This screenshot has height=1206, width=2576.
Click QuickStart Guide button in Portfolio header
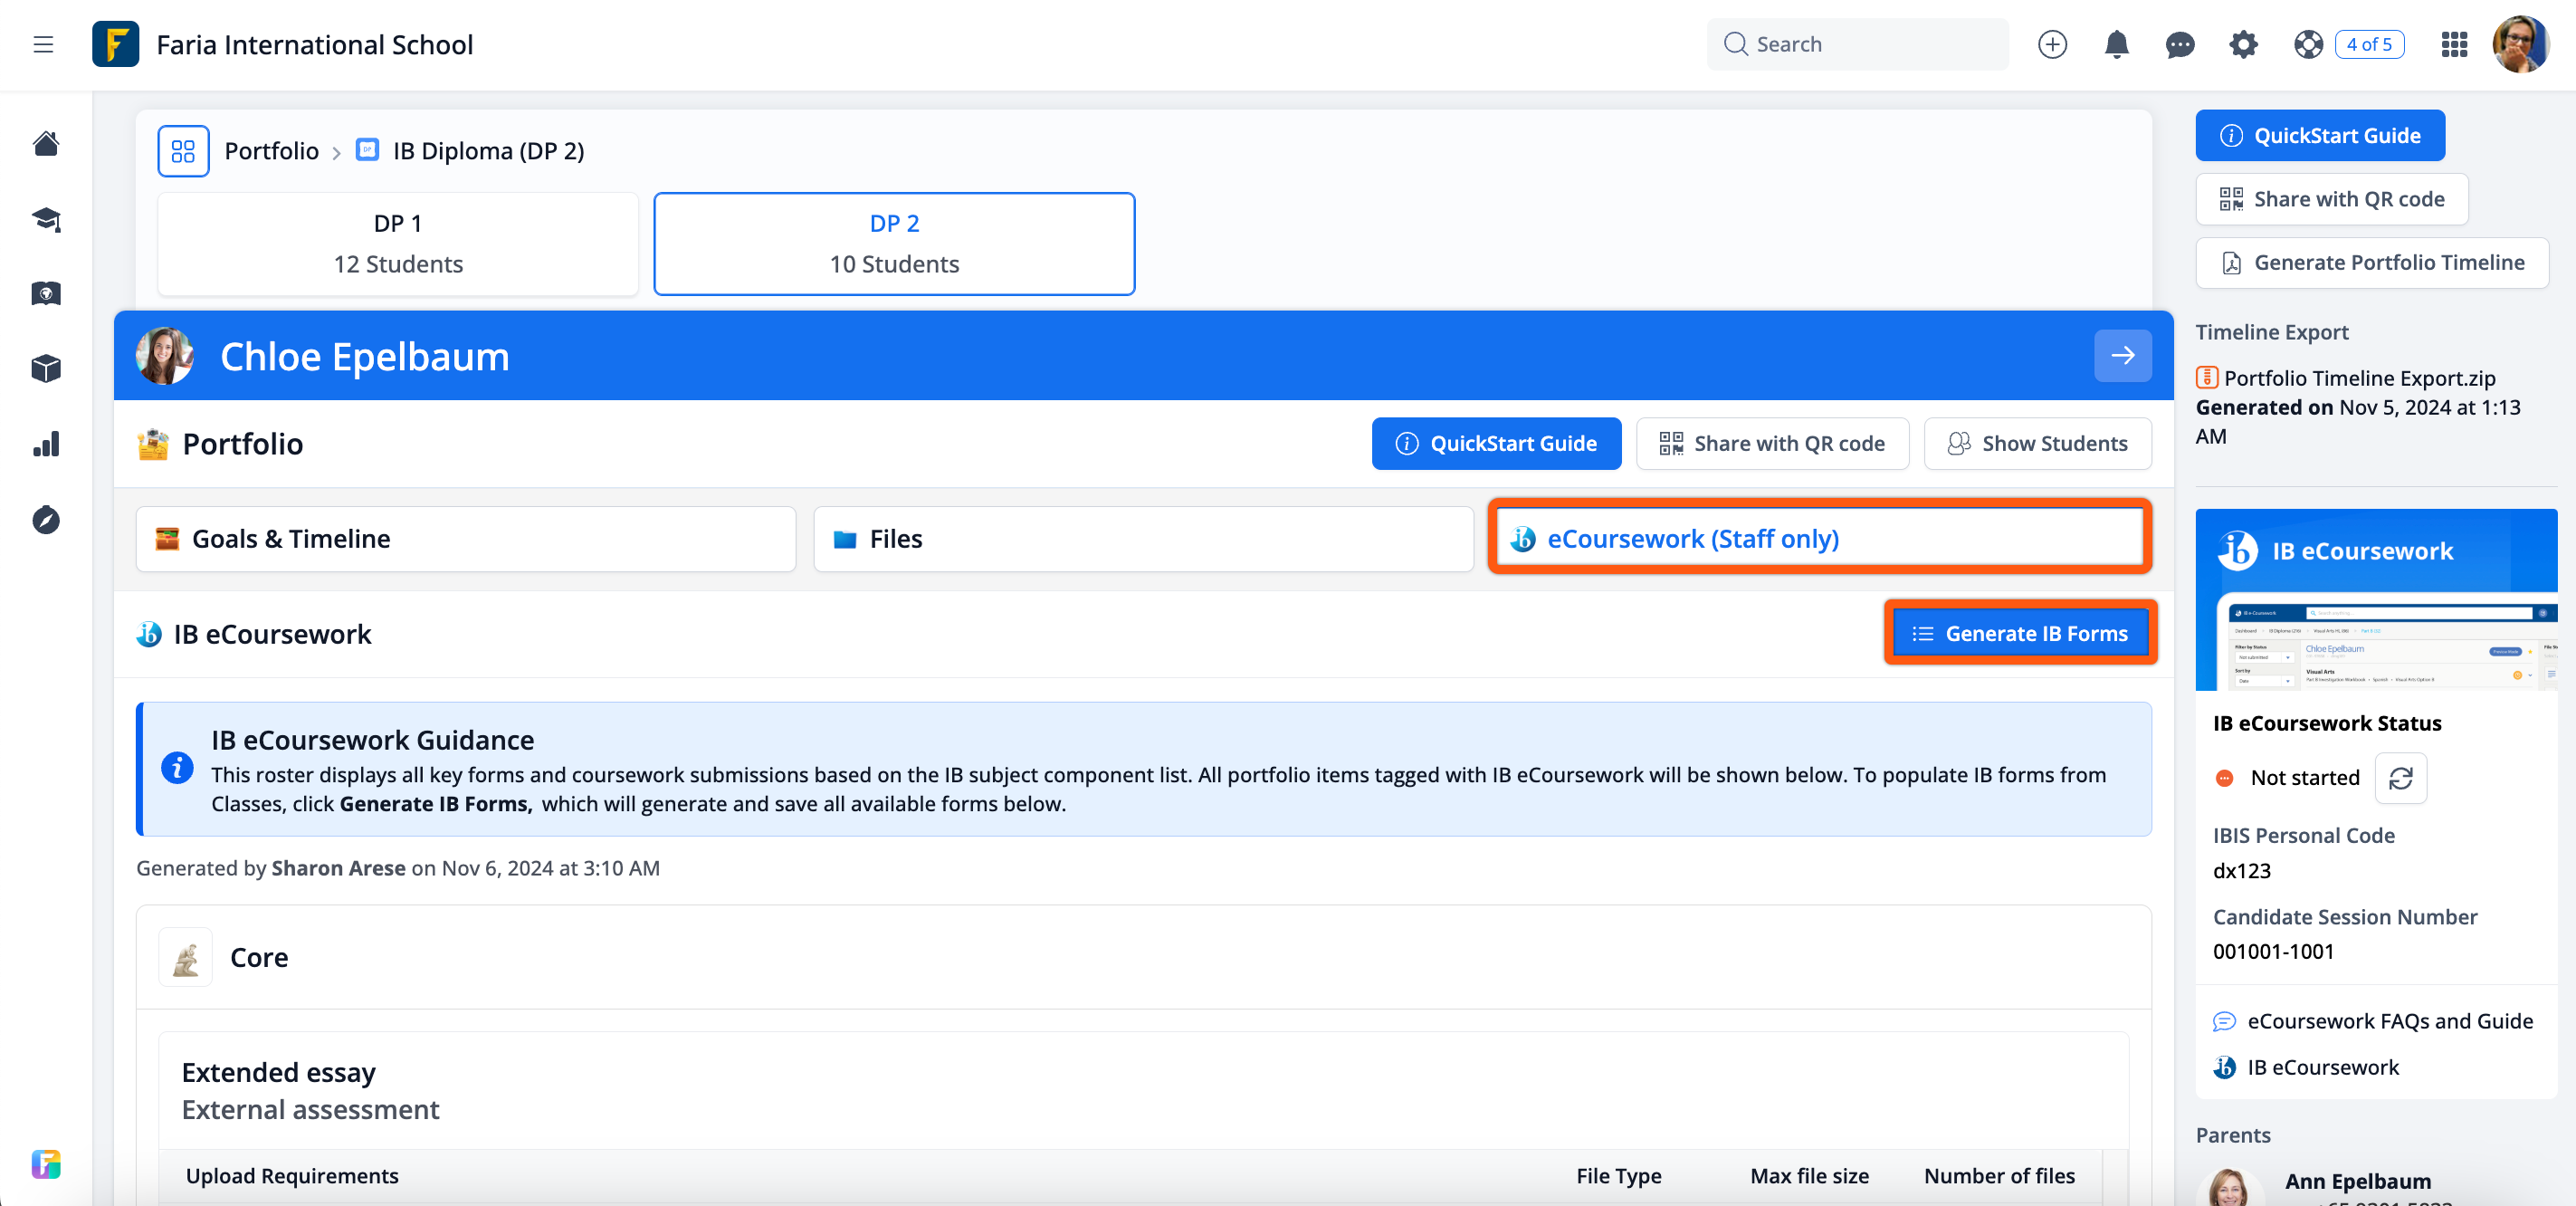pyautogui.click(x=1496, y=443)
